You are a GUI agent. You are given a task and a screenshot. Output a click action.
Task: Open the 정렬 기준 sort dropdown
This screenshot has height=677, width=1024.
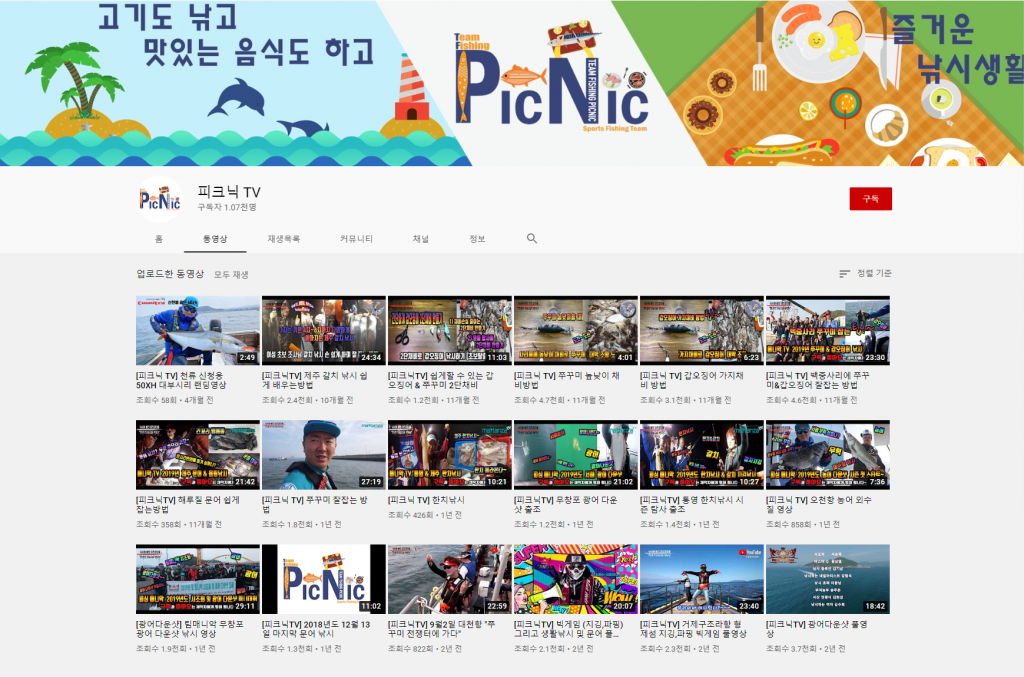866,274
